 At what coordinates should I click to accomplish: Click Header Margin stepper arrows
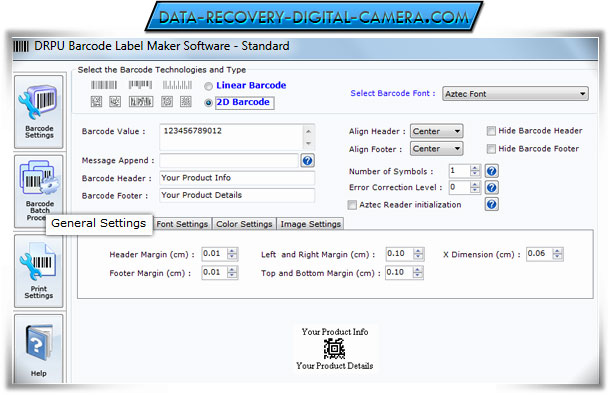(232, 254)
